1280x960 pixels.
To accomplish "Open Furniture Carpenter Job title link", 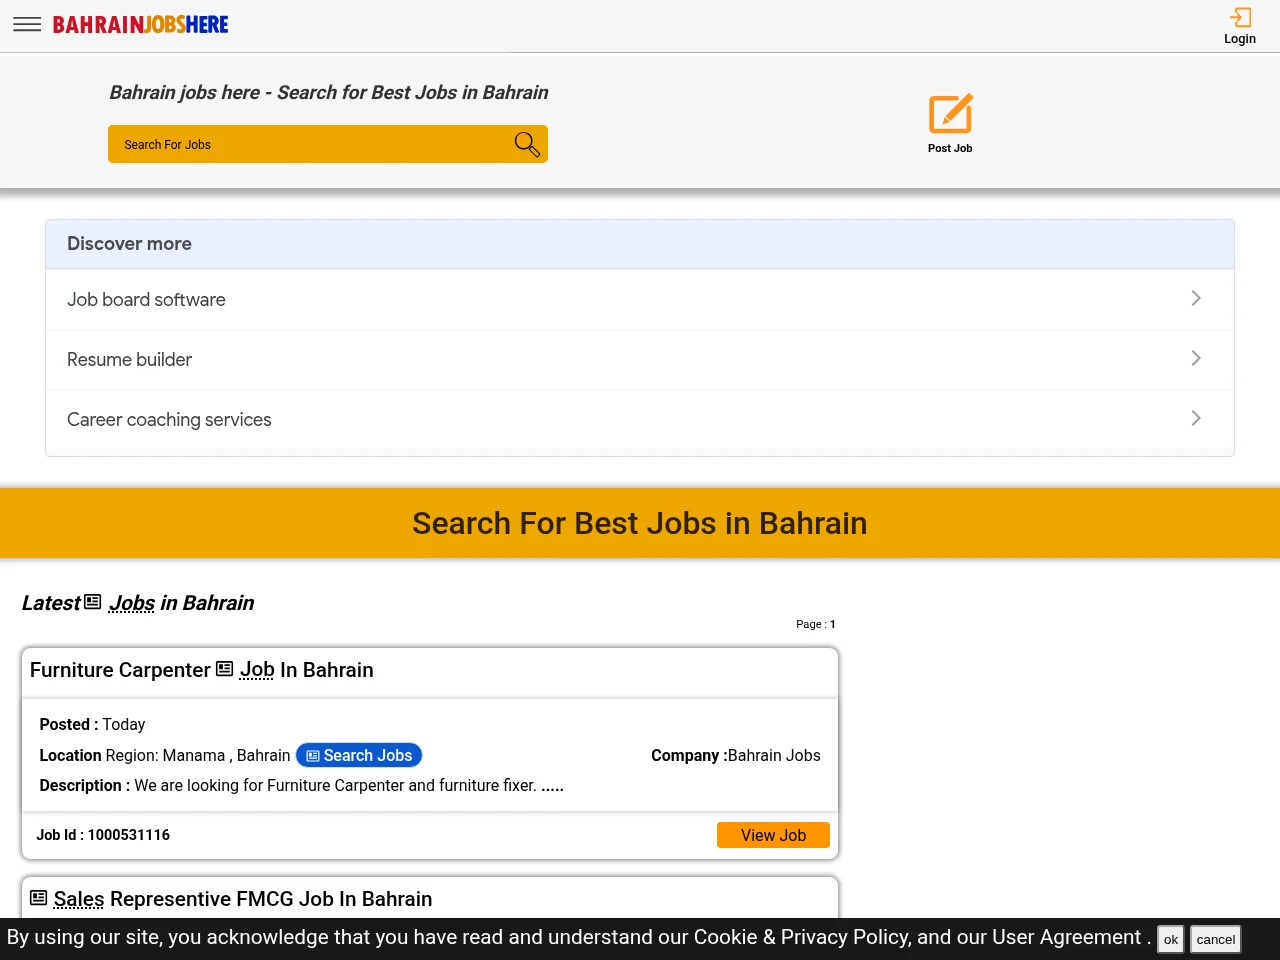I will [x=202, y=670].
